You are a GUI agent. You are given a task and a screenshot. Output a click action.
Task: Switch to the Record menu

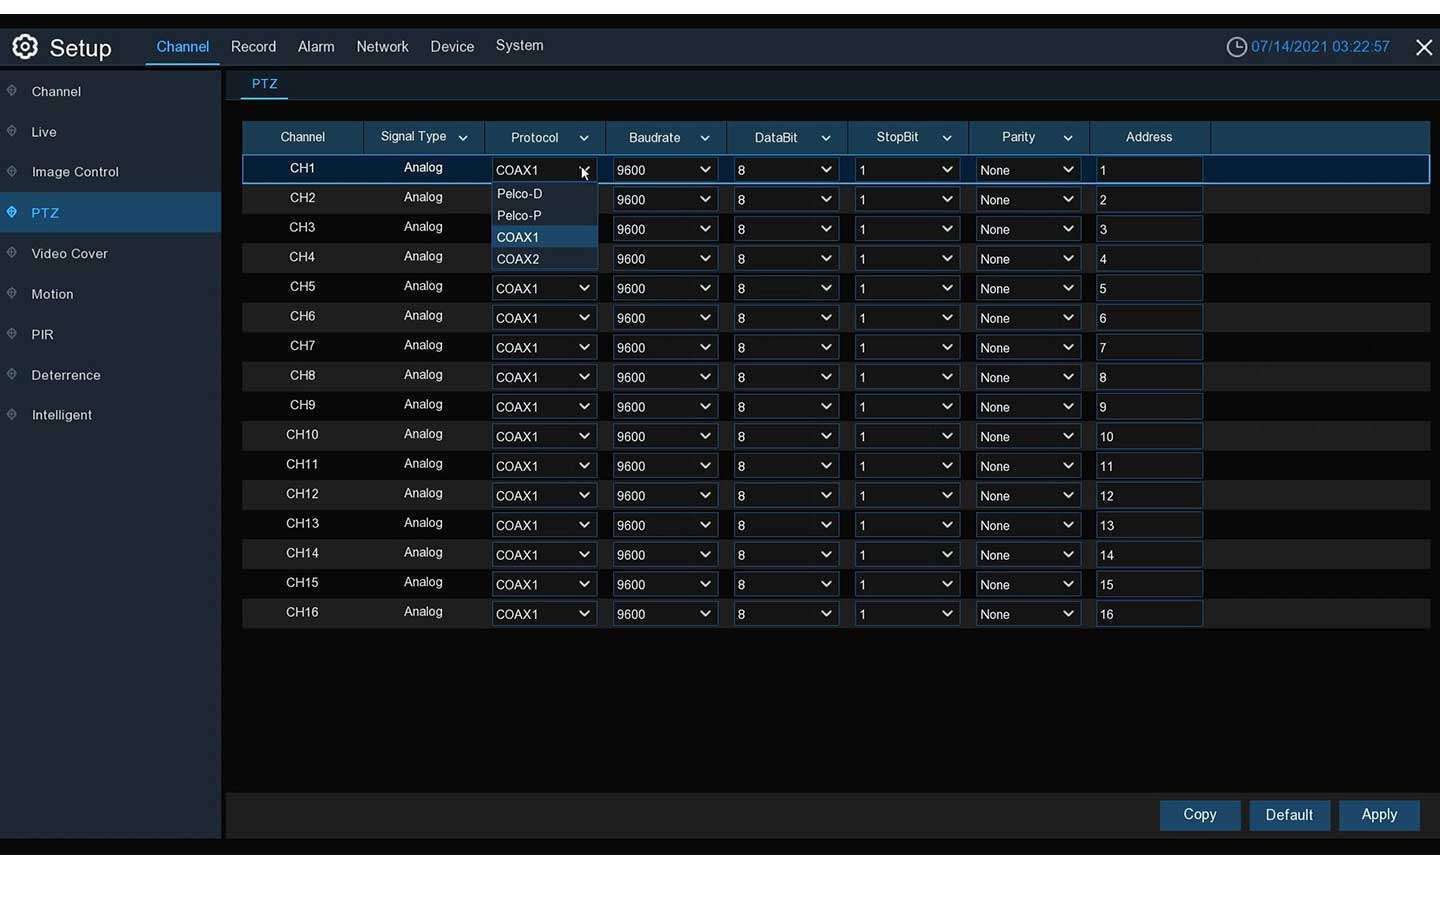pyautogui.click(x=253, y=46)
